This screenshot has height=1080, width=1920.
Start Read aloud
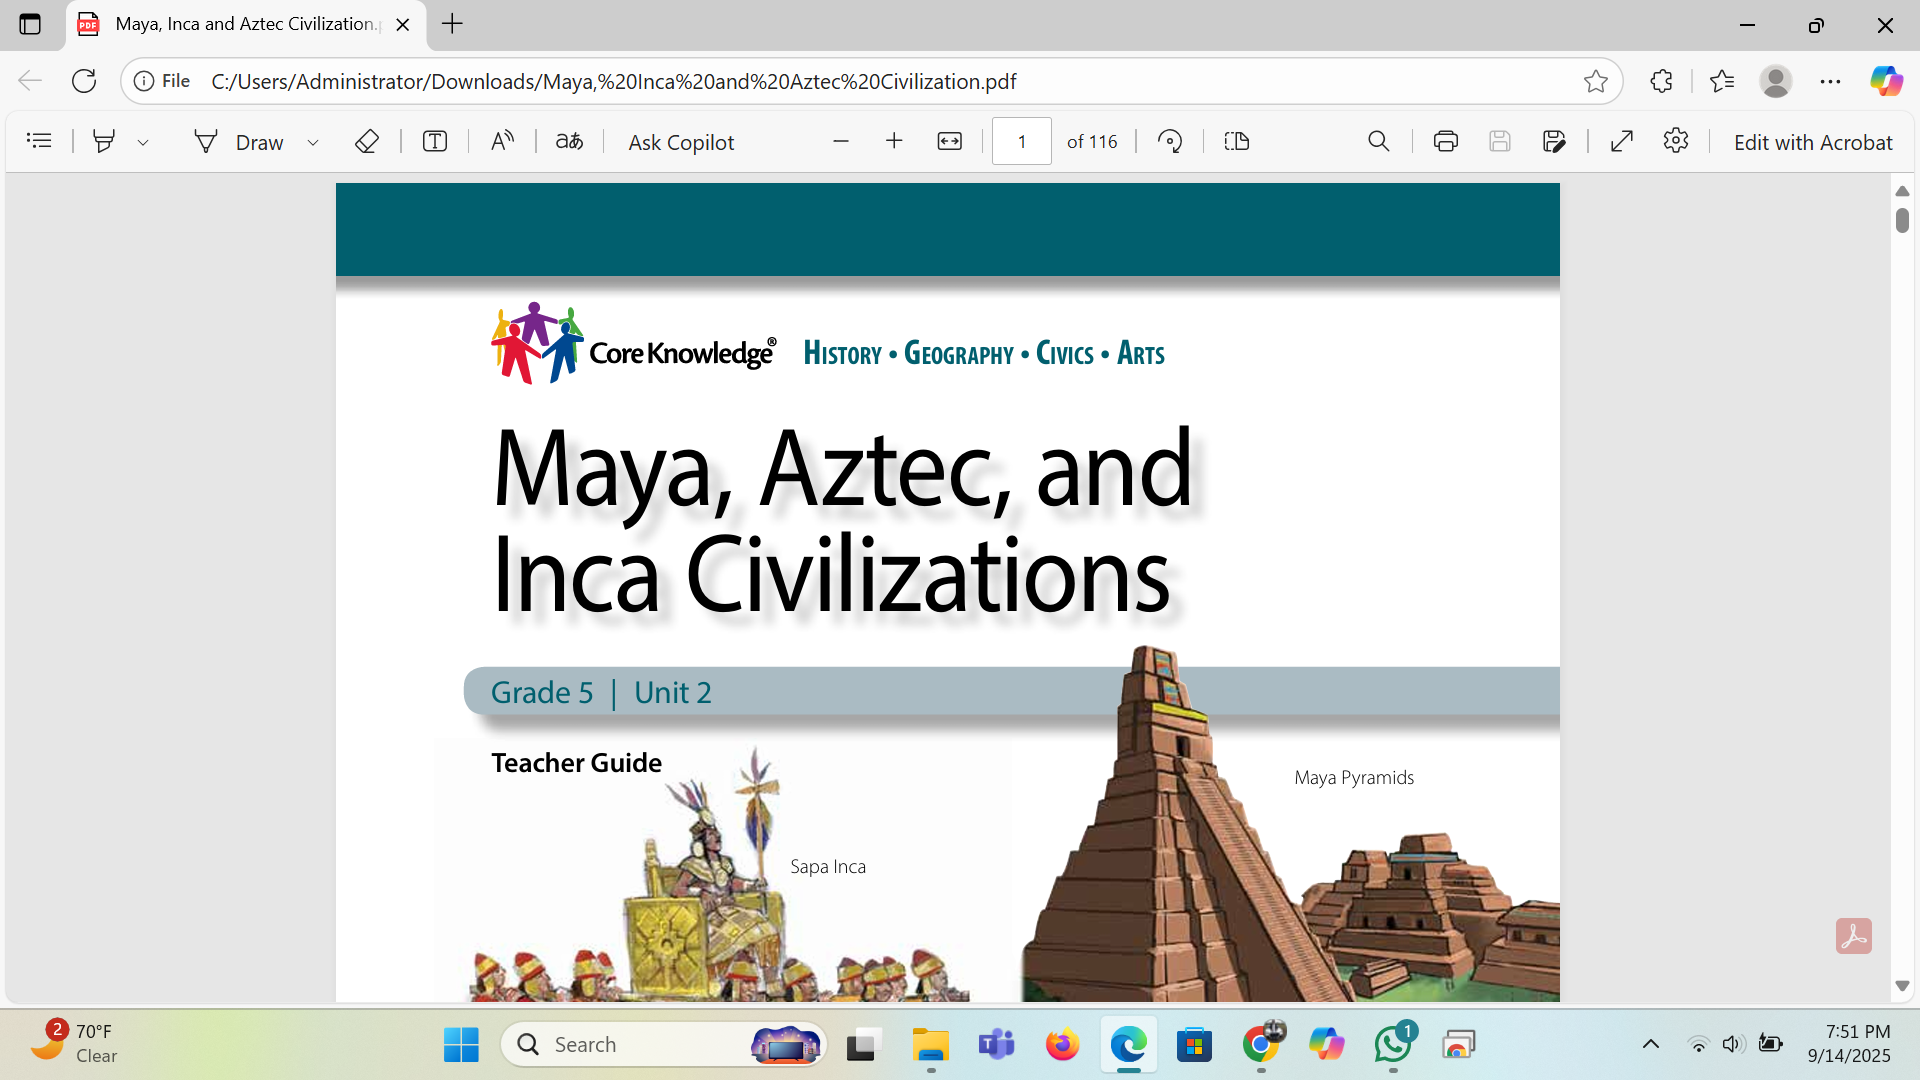coord(502,141)
